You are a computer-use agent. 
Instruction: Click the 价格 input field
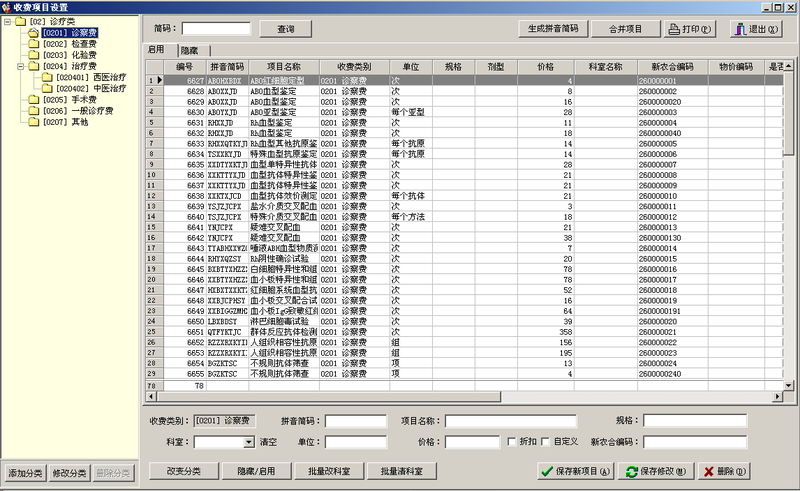(472, 442)
